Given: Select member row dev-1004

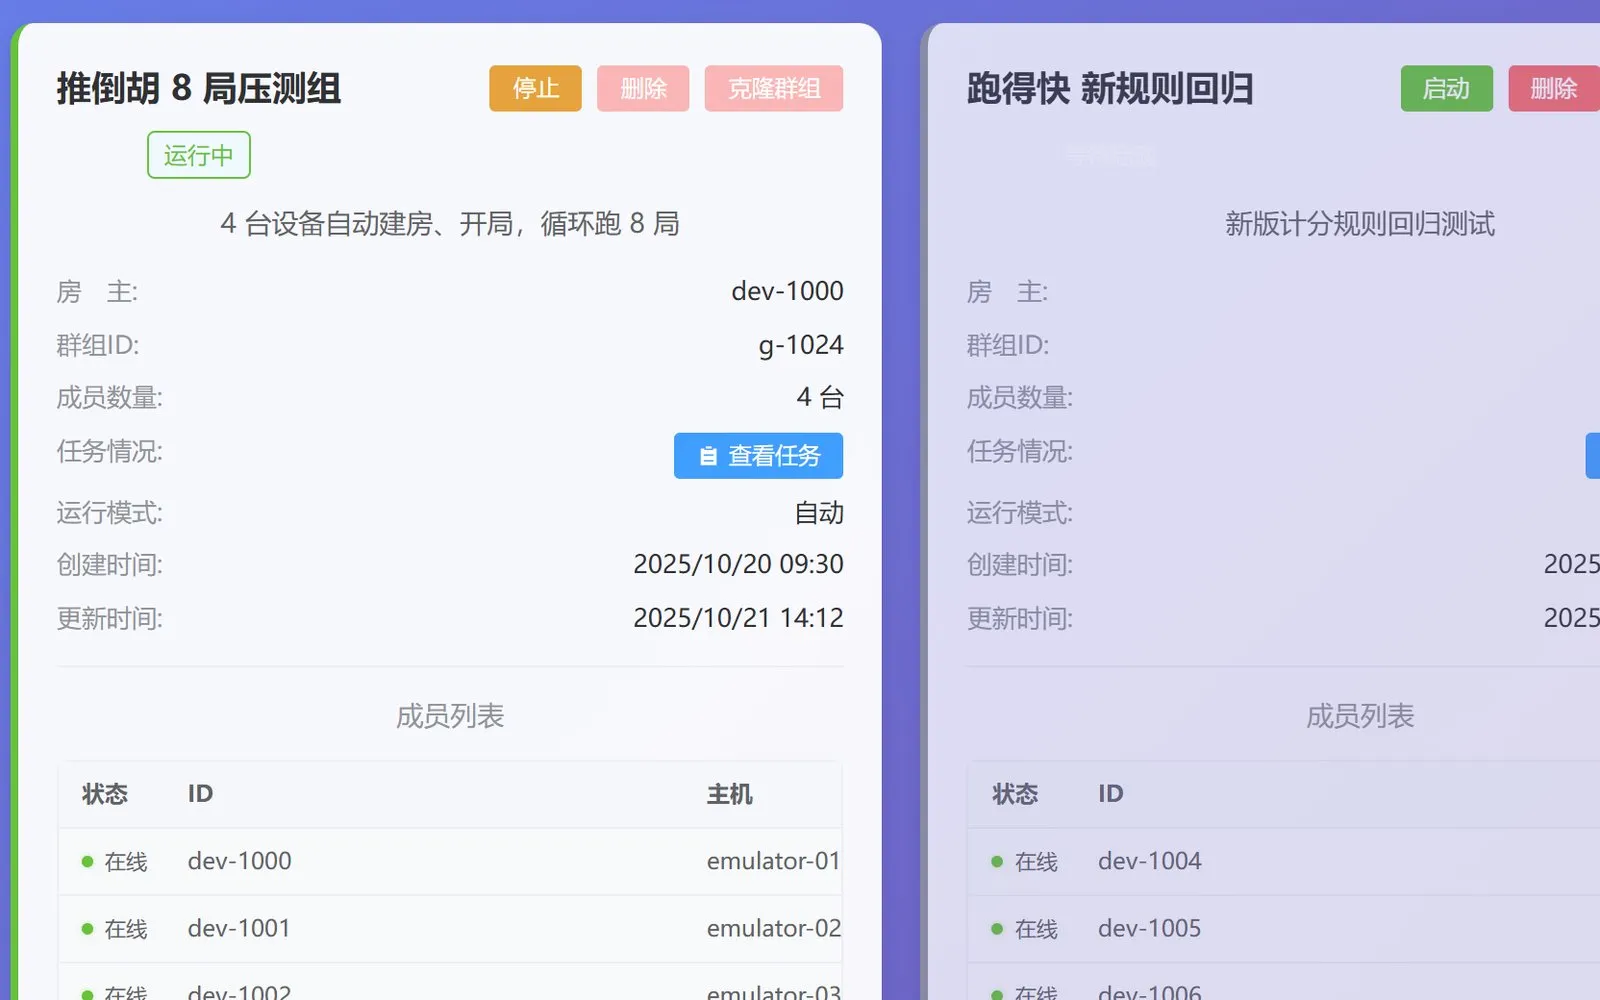Looking at the screenshot, I should click(1284, 861).
